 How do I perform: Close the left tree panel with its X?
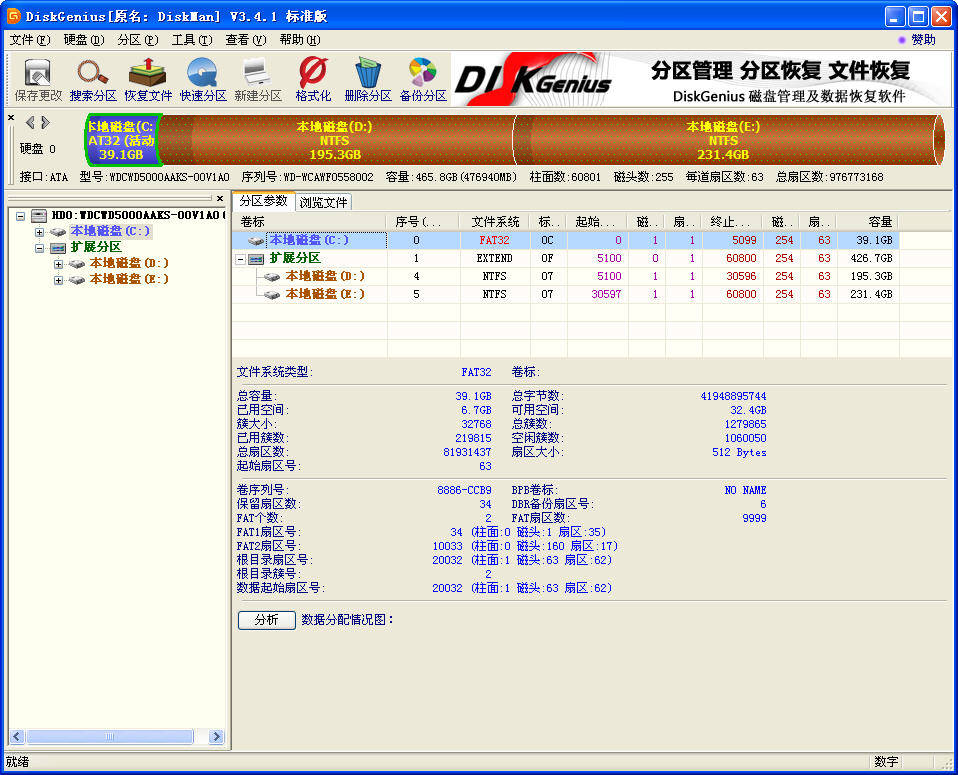point(221,199)
